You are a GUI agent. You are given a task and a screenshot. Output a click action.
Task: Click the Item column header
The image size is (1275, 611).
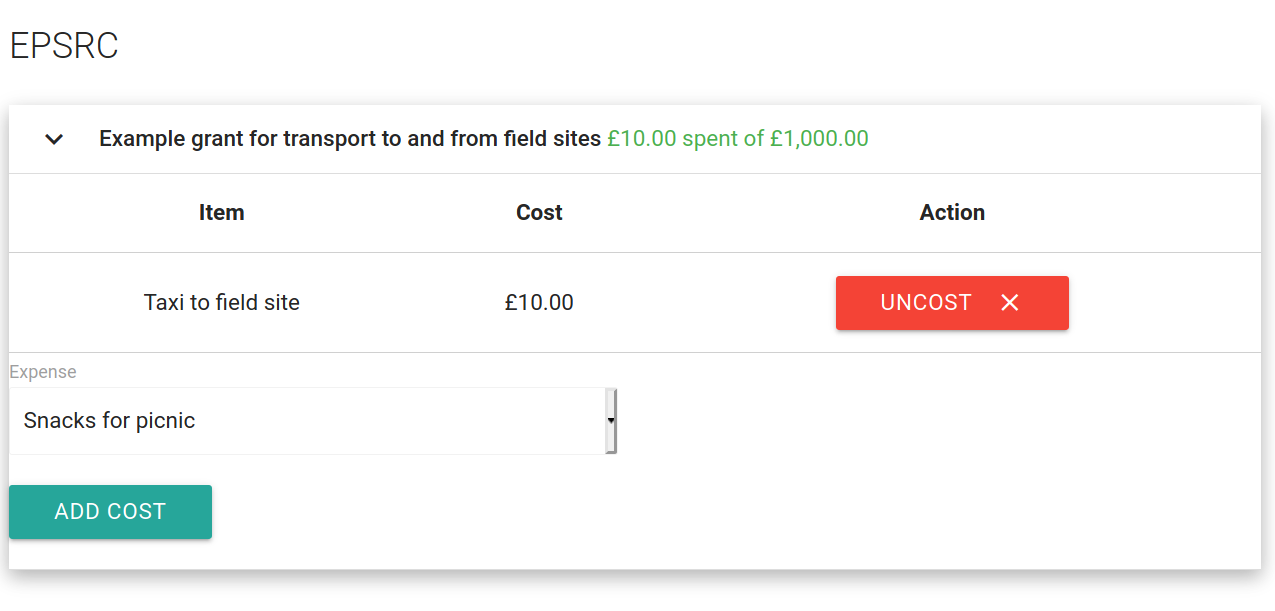pos(221,212)
